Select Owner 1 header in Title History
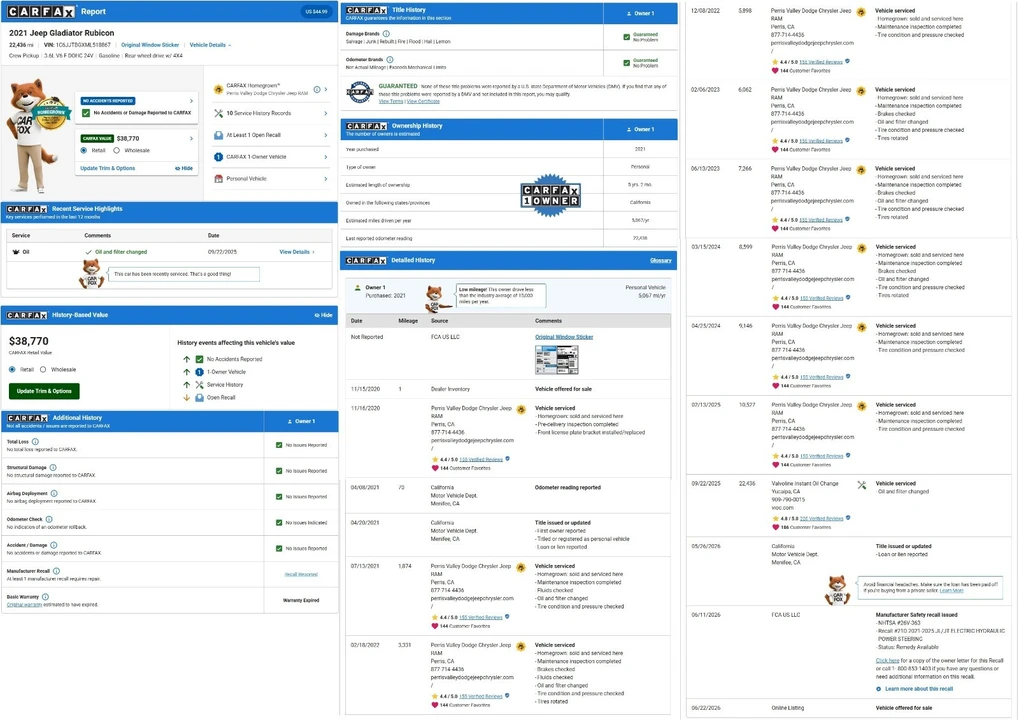This screenshot has height=720, width=1019. pos(640,13)
